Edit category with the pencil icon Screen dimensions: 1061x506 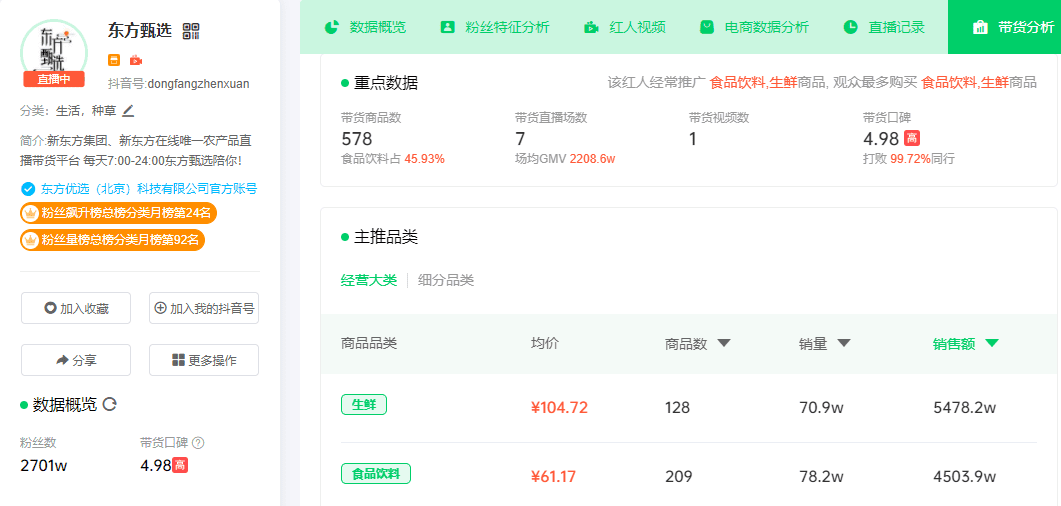(128, 110)
